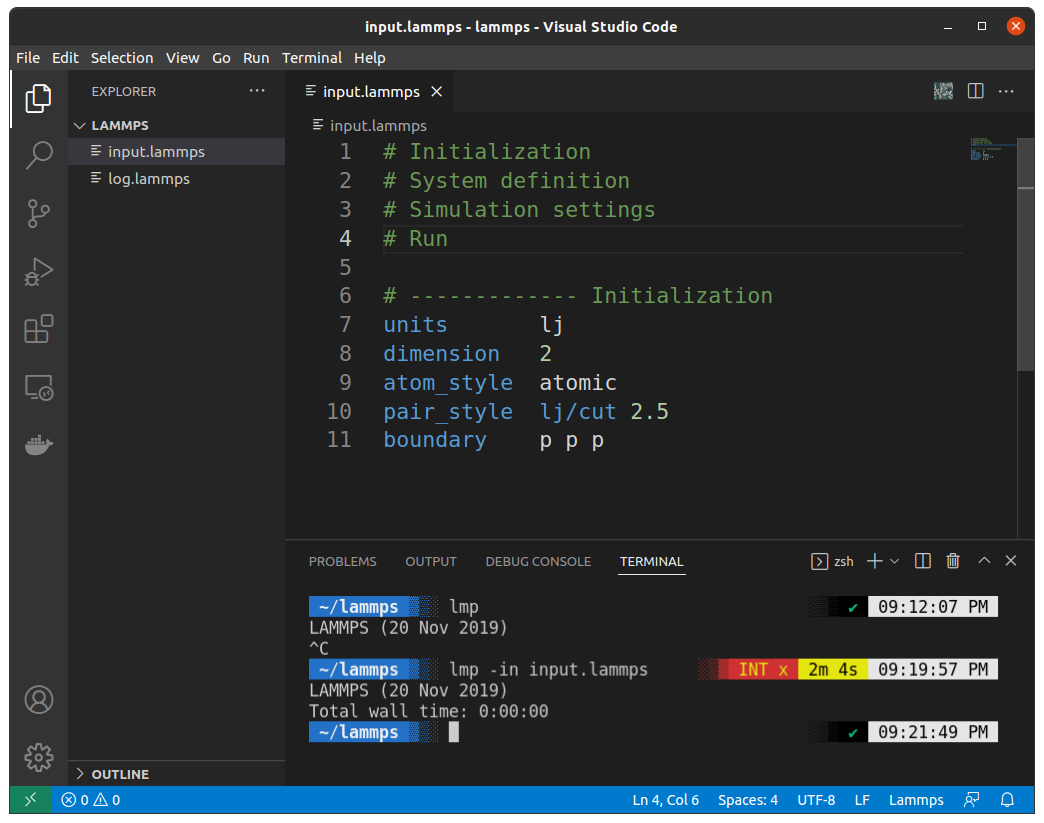Open input.lammps in the explorer
This screenshot has width=1044, height=823.
[176, 152]
